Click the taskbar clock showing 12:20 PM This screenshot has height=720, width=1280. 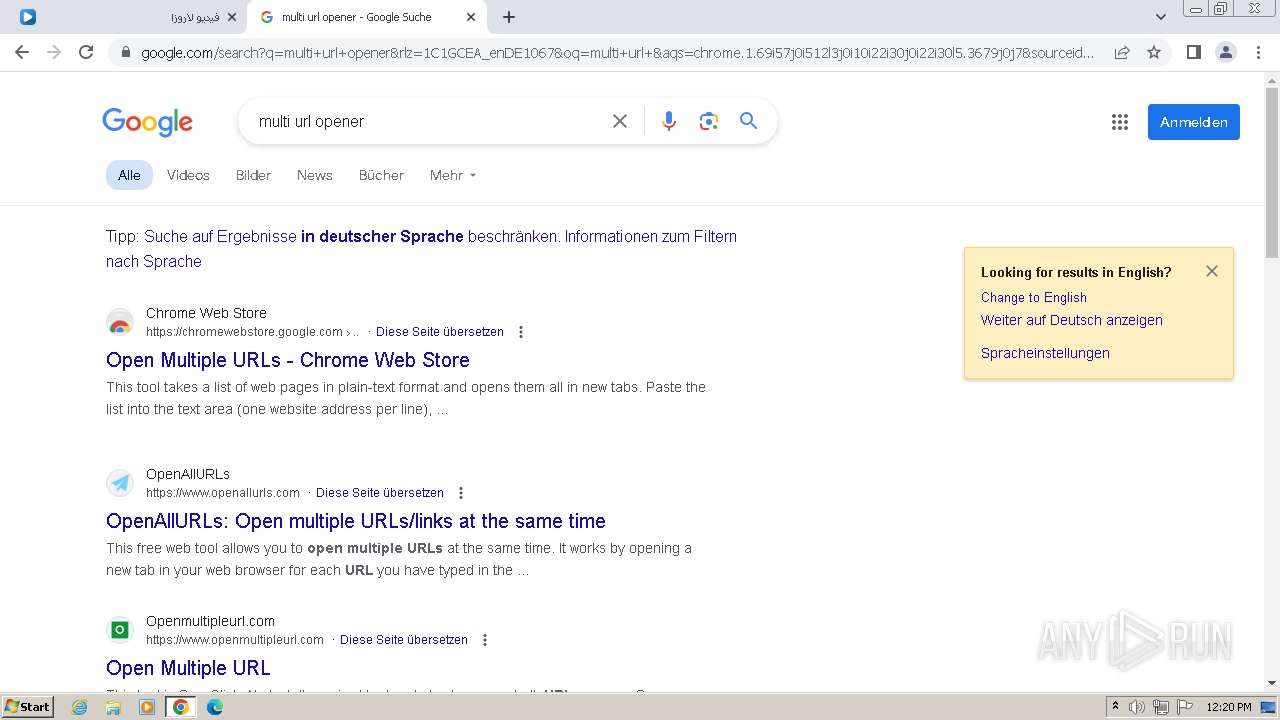coord(1229,707)
